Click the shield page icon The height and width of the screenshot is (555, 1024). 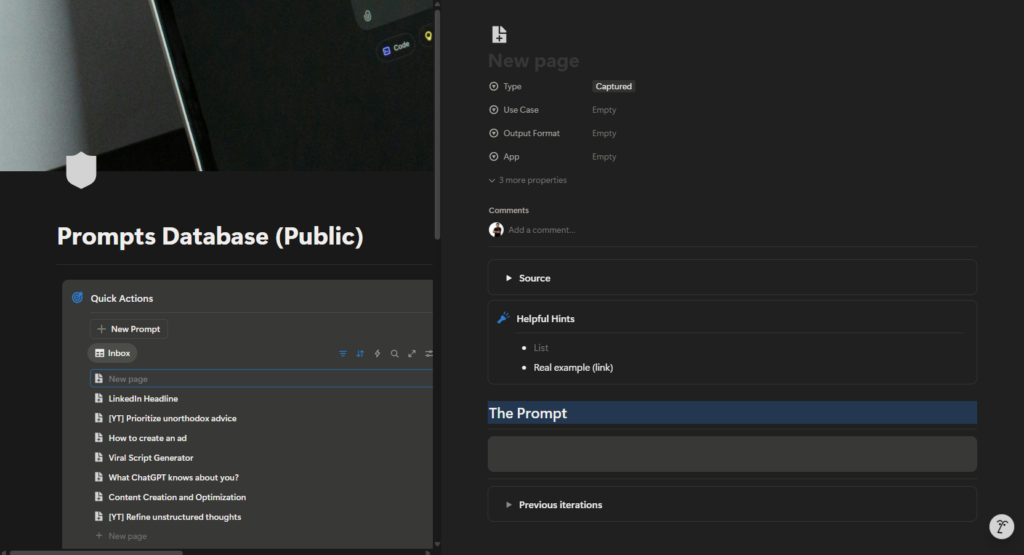click(x=80, y=170)
